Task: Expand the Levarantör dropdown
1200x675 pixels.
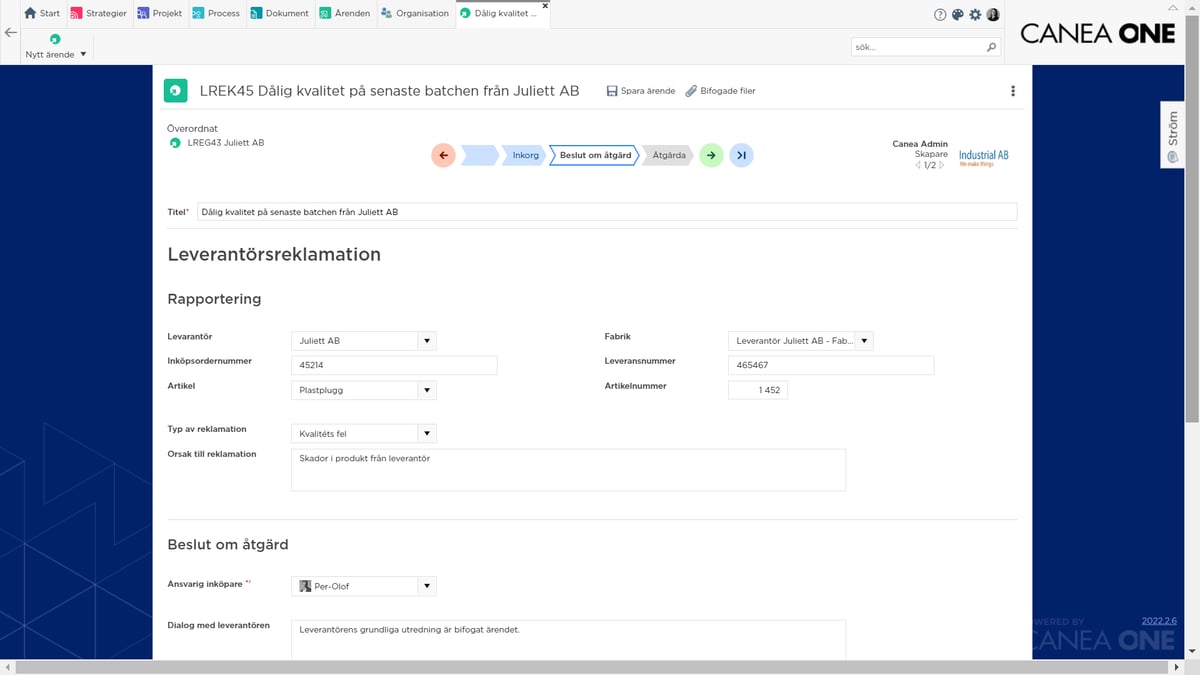Action: pos(427,341)
